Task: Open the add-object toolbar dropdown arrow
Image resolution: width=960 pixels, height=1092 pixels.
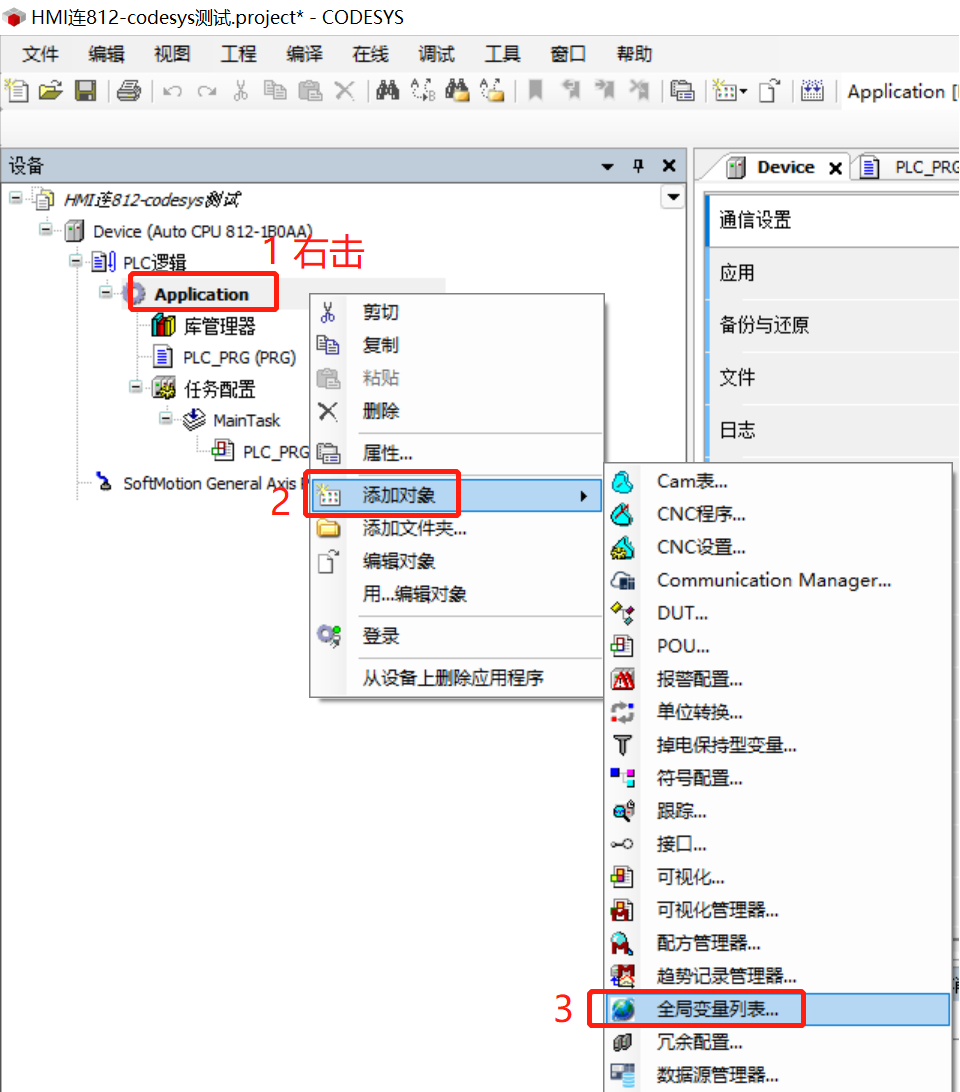Action: (x=743, y=91)
